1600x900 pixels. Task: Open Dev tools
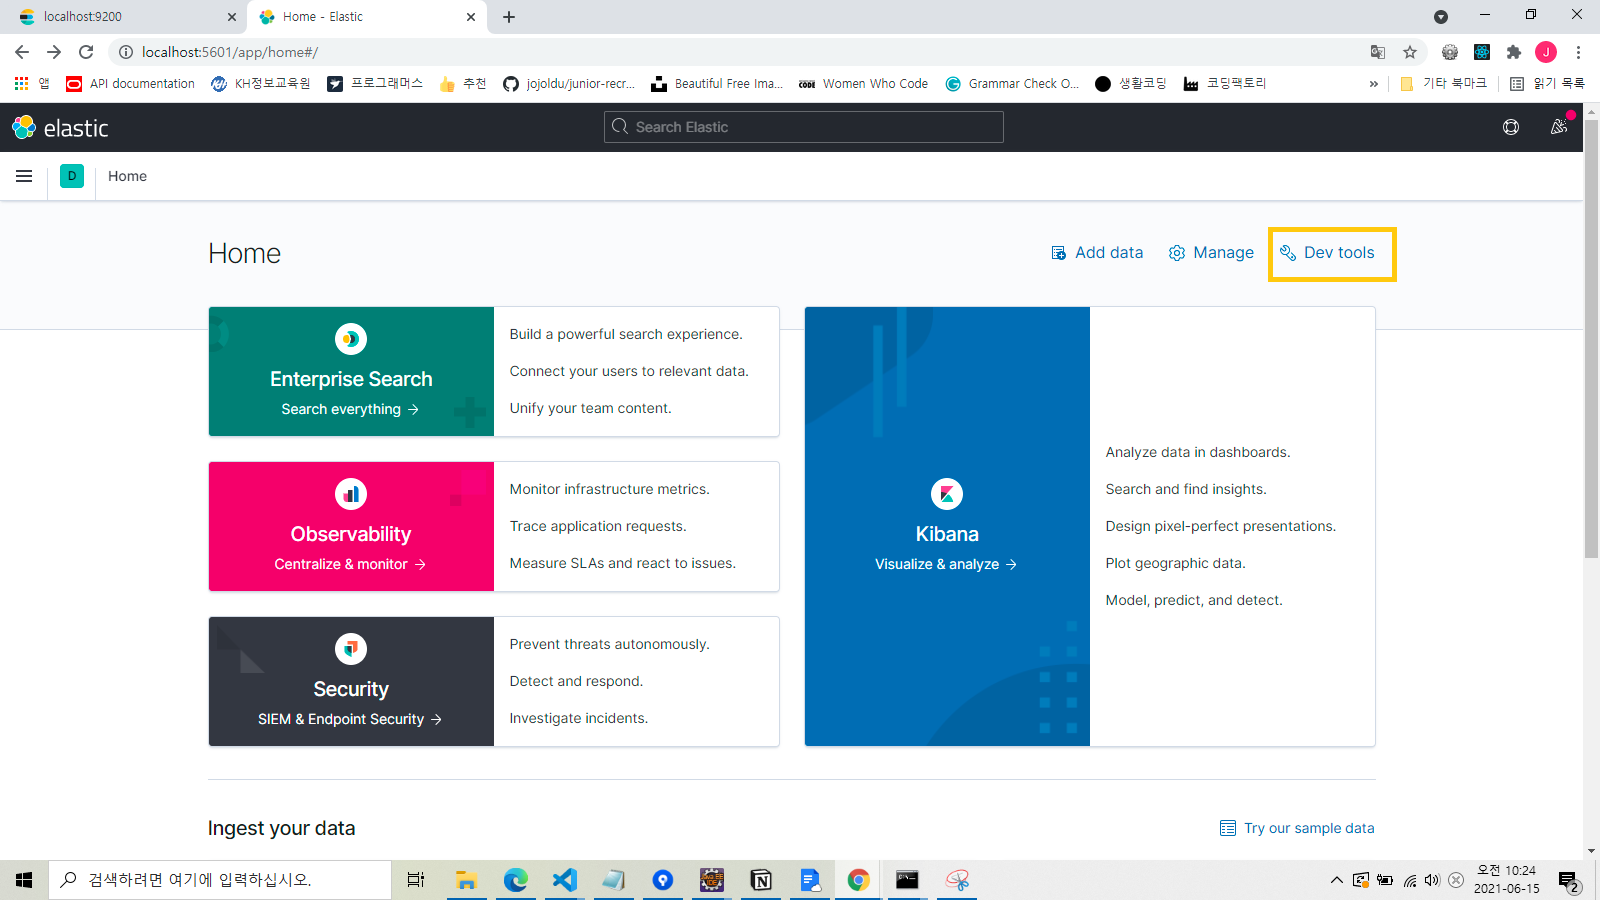[x=1327, y=253]
